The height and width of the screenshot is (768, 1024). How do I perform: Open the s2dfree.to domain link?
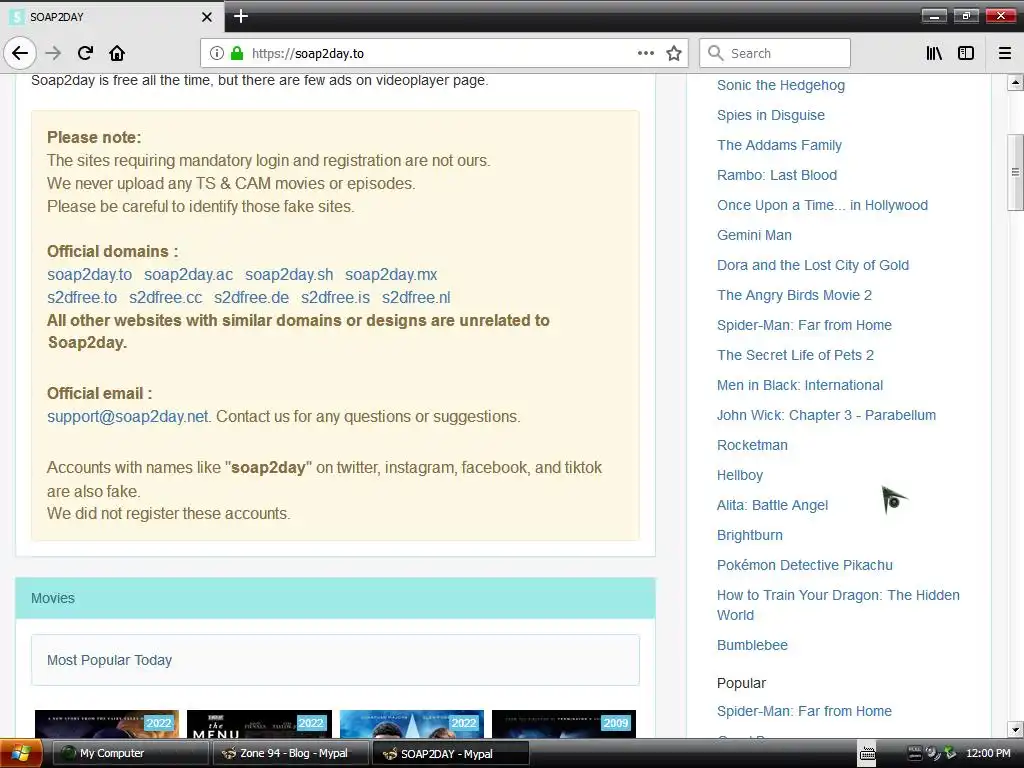point(82,297)
